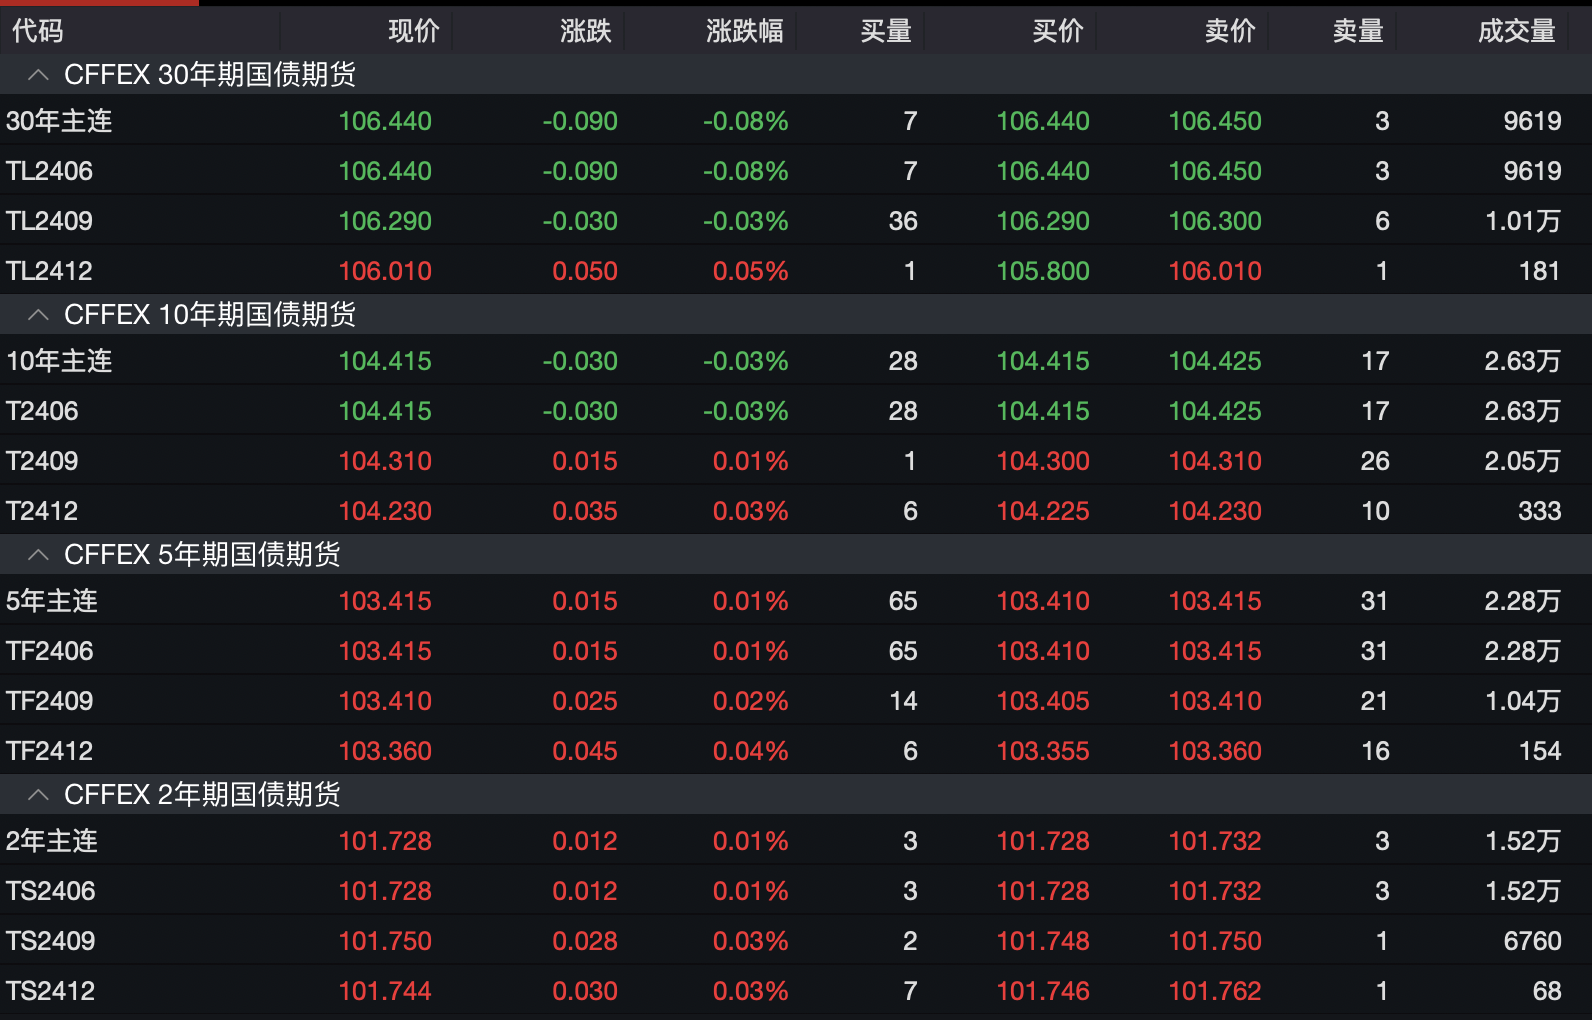The image size is (1592, 1020).
Task: Open the T2412 contract
Action: 42,511
